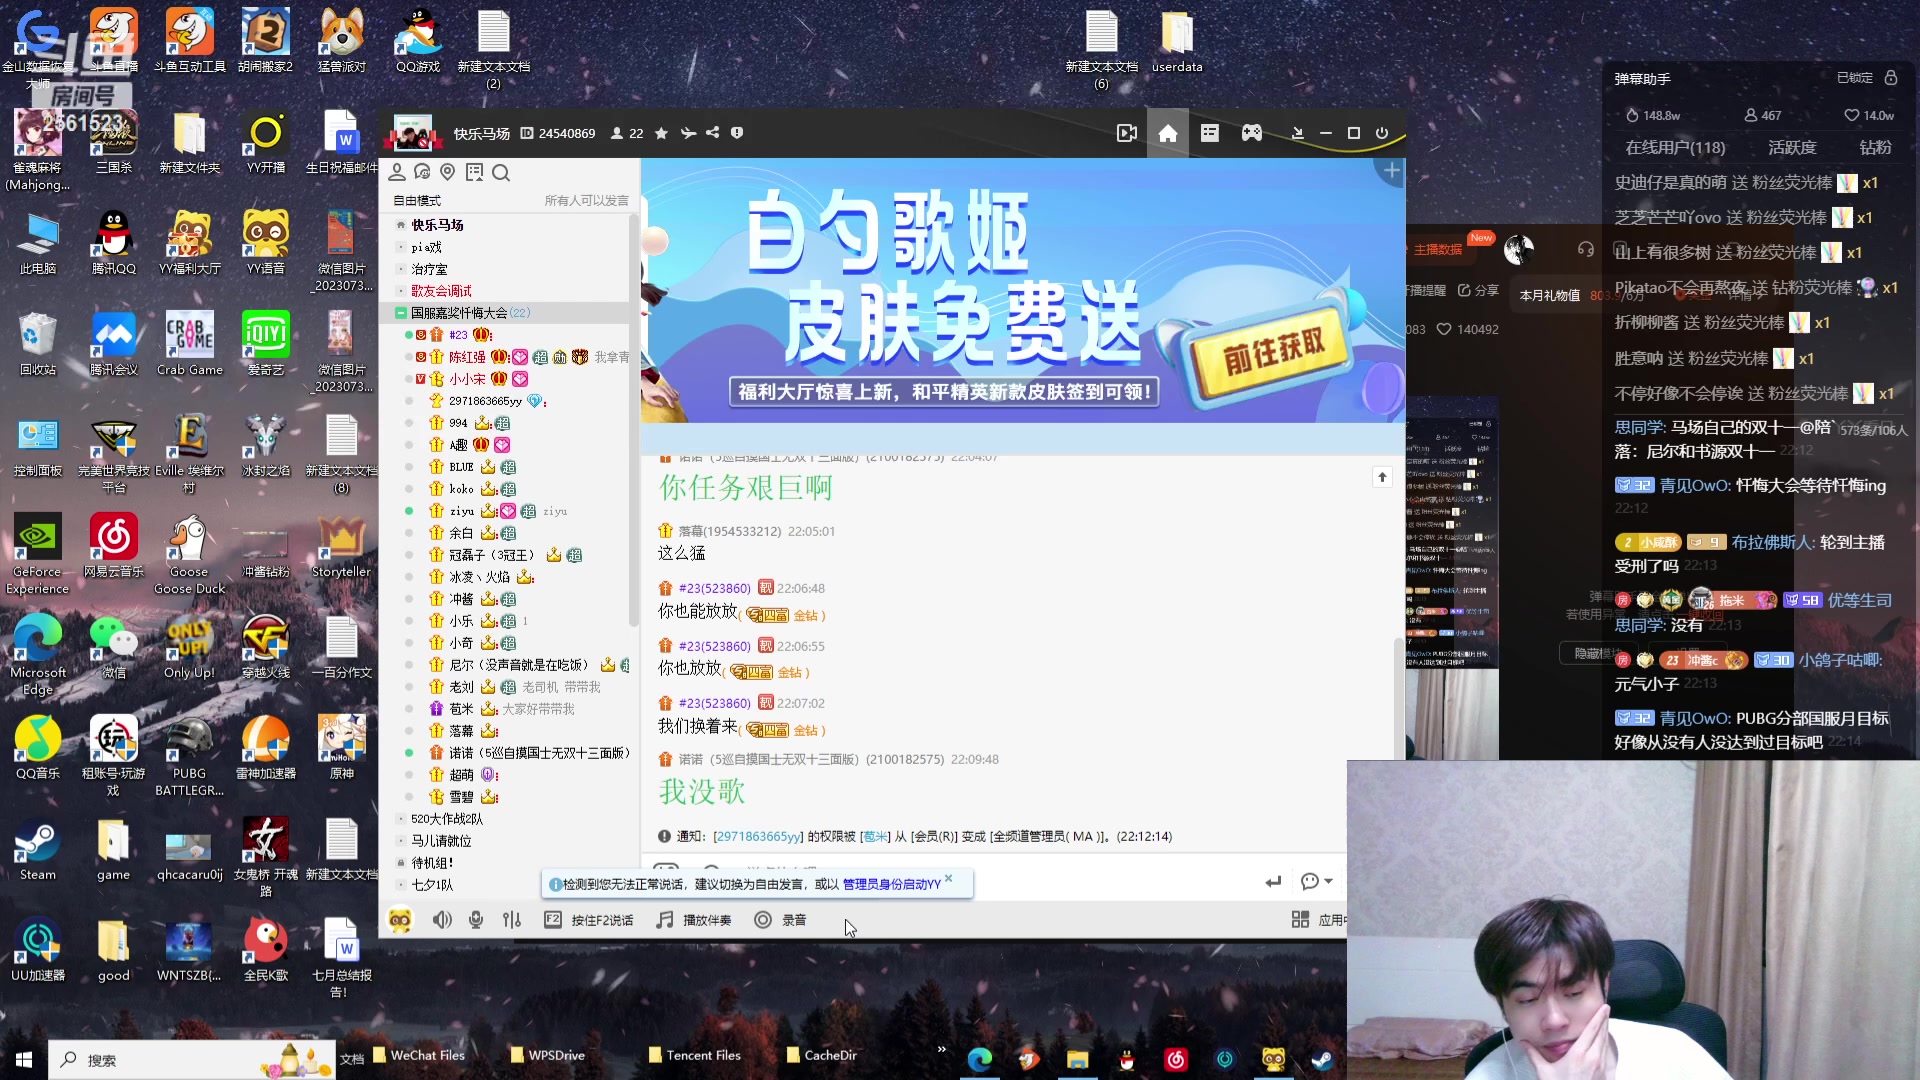Click the home icon in the top toolbar
The height and width of the screenshot is (1080, 1920).
(1167, 132)
